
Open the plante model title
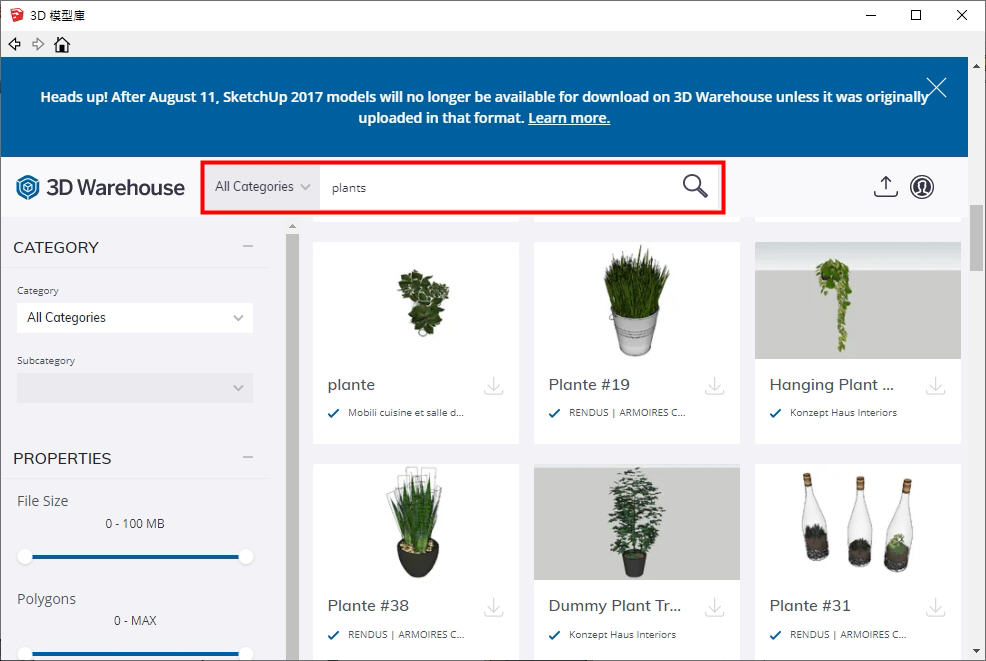pyautogui.click(x=351, y=385)
